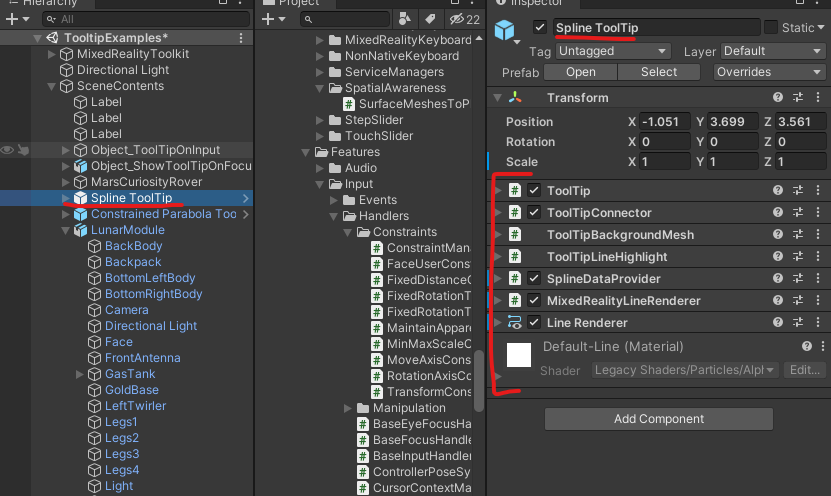Collapse the LunarModule hierarchy item
Viewport: 831px width, 496px height.
coord(66,231)
